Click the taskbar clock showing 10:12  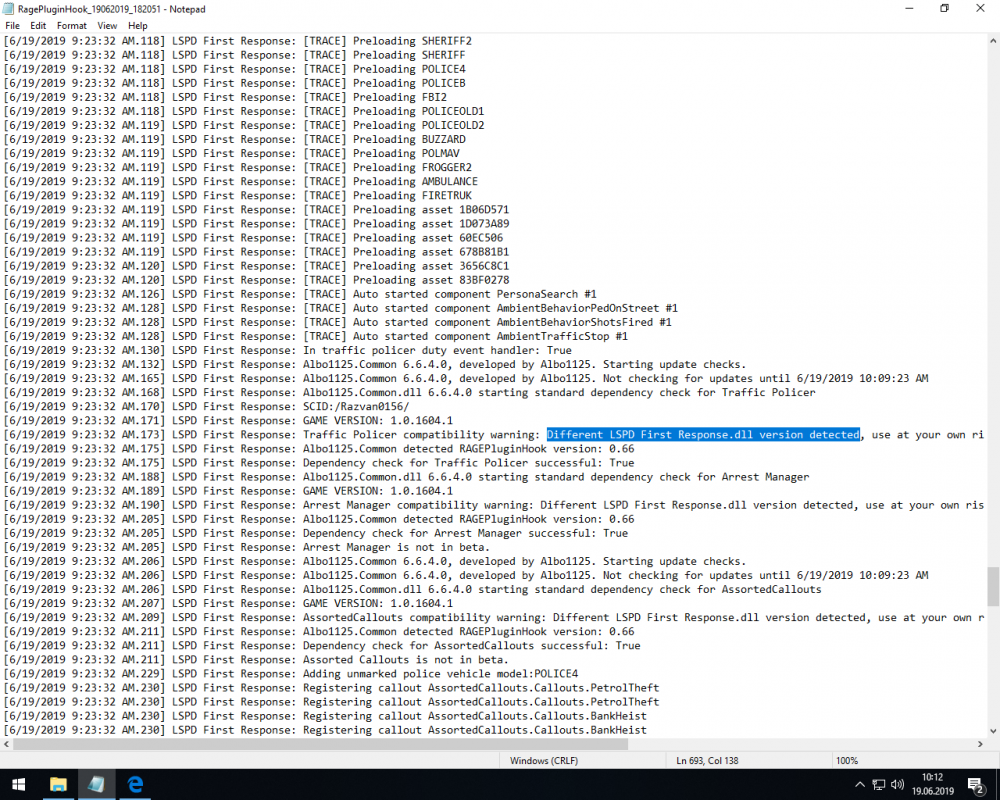[x=932, y=784]
